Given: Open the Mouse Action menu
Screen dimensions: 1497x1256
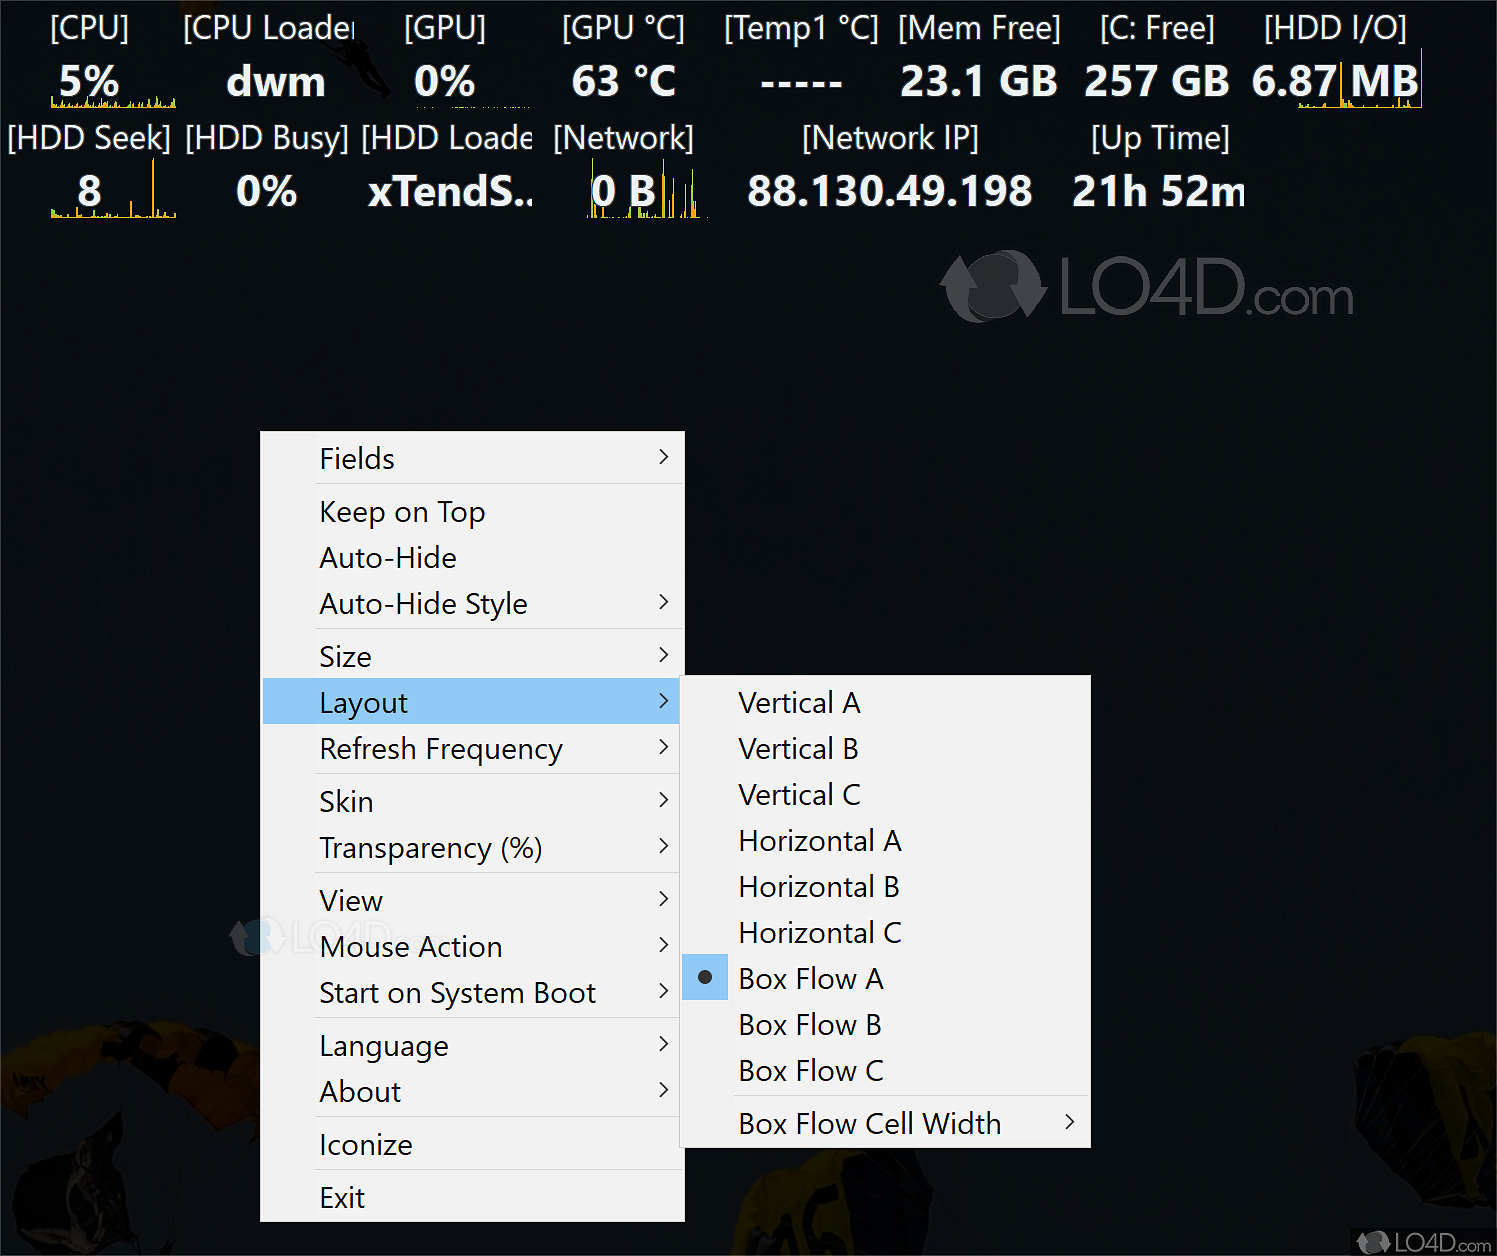Looking at the screenshot, I should pos(411,947).
